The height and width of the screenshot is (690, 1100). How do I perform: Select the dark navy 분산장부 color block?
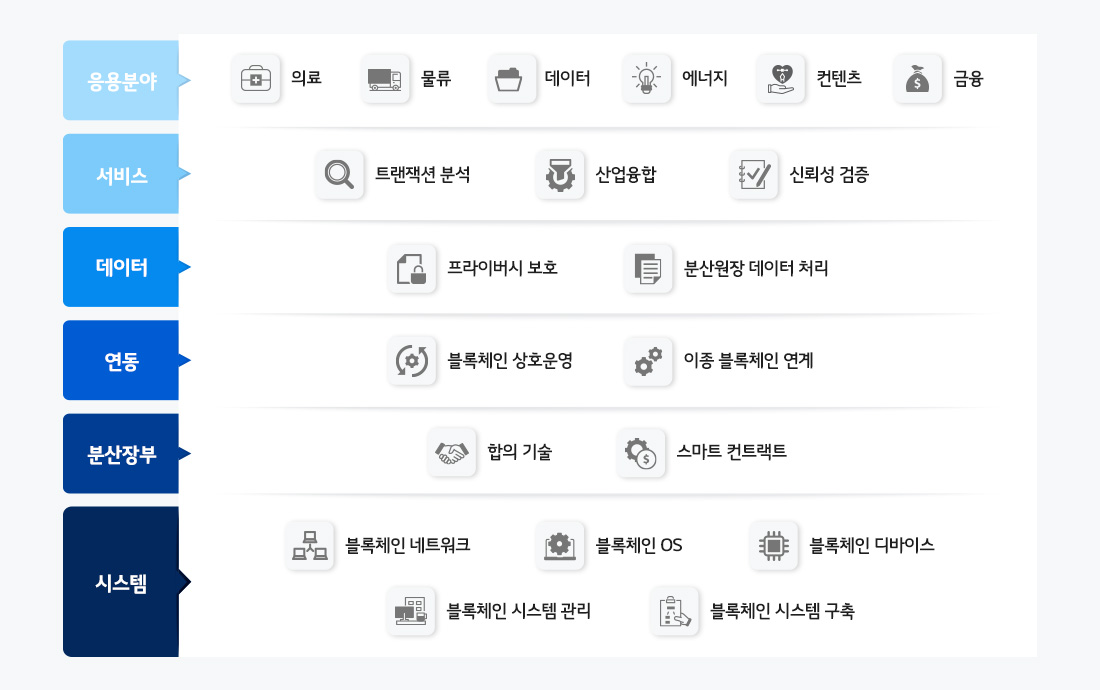pos(120,453)
